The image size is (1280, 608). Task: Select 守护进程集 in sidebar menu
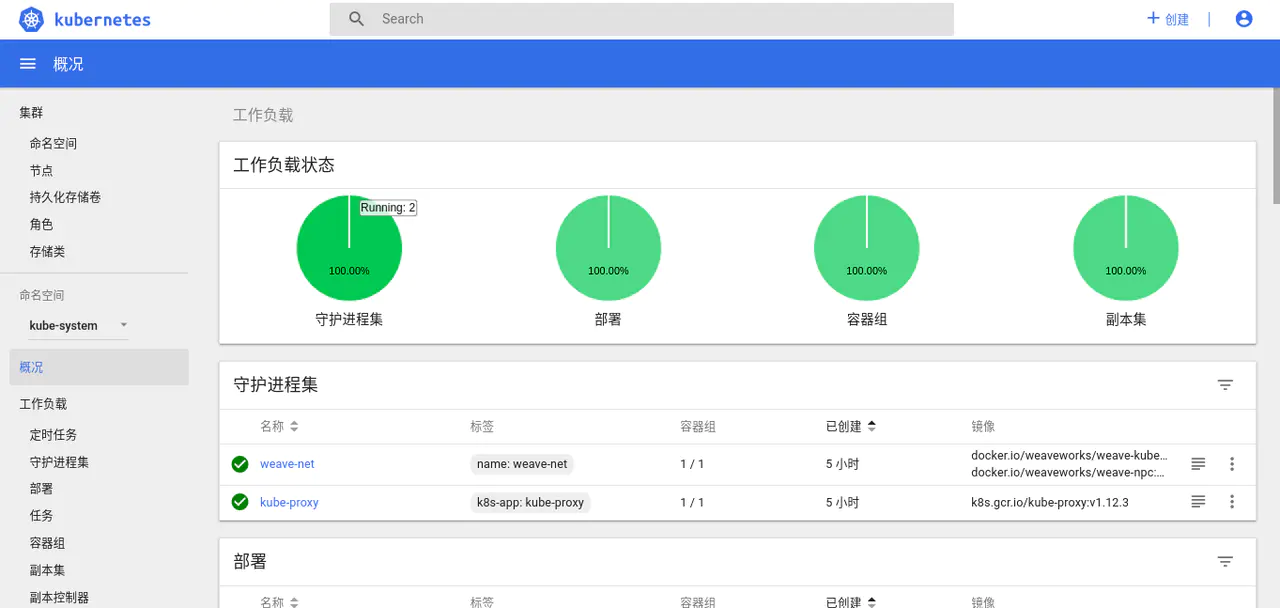point(59,462)
